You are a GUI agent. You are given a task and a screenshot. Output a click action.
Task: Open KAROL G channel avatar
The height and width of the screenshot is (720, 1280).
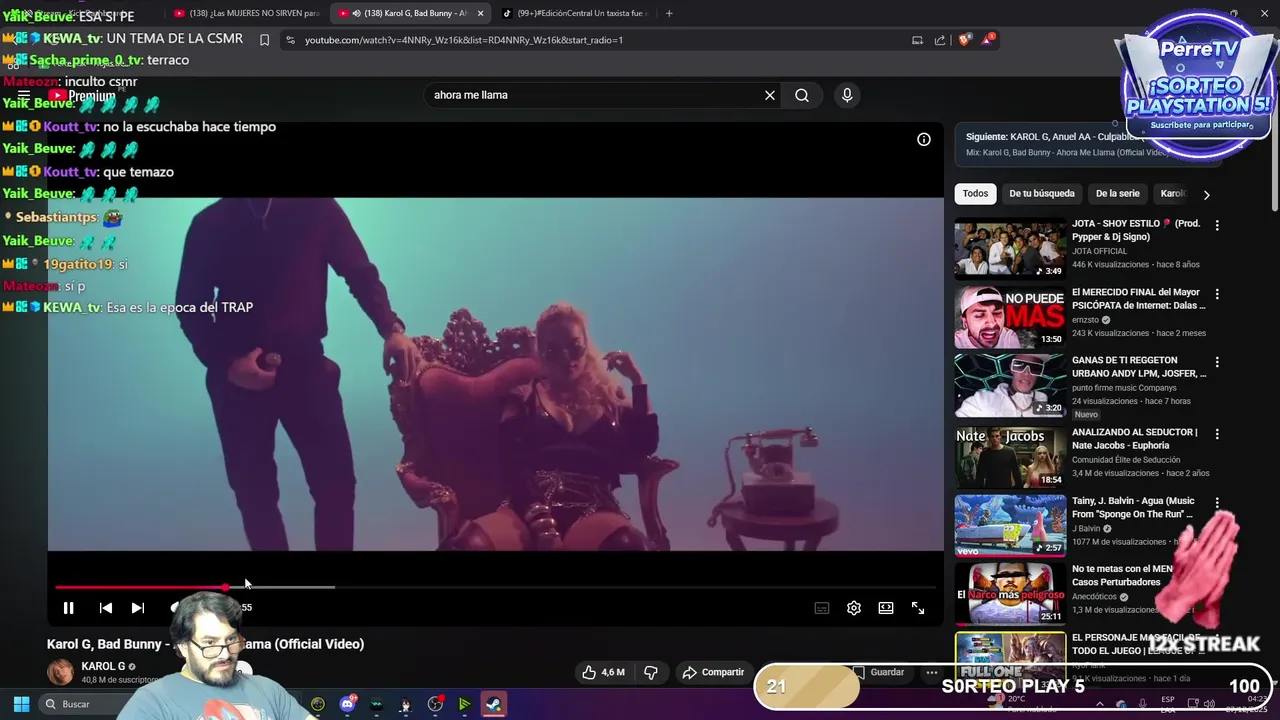click(x=61, y=671)
